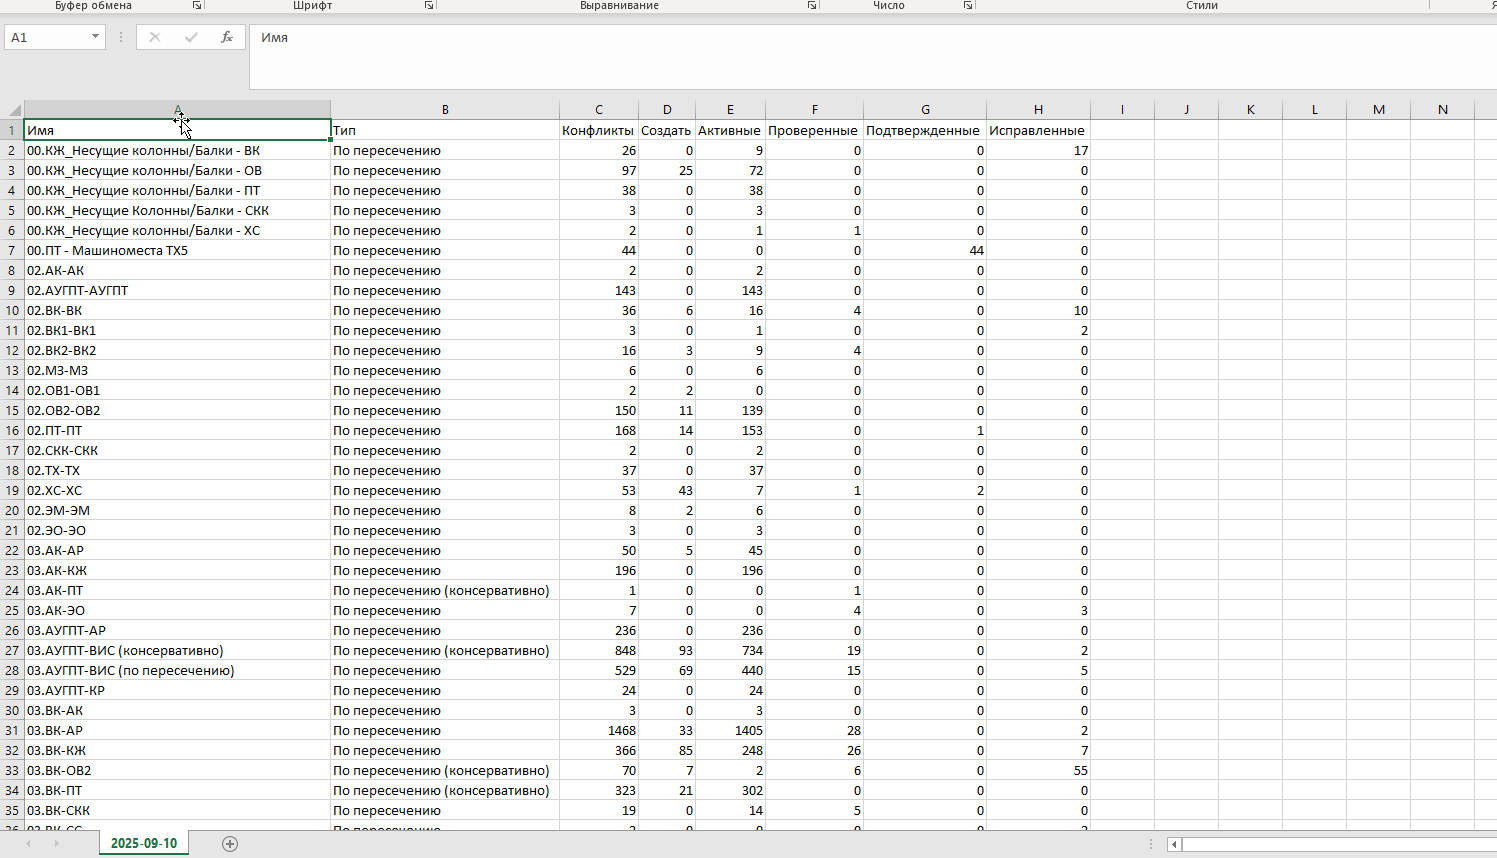Viewport: 1497px width, 858px height.
Task: Select column H header
Action: (x=1038, y=110)
